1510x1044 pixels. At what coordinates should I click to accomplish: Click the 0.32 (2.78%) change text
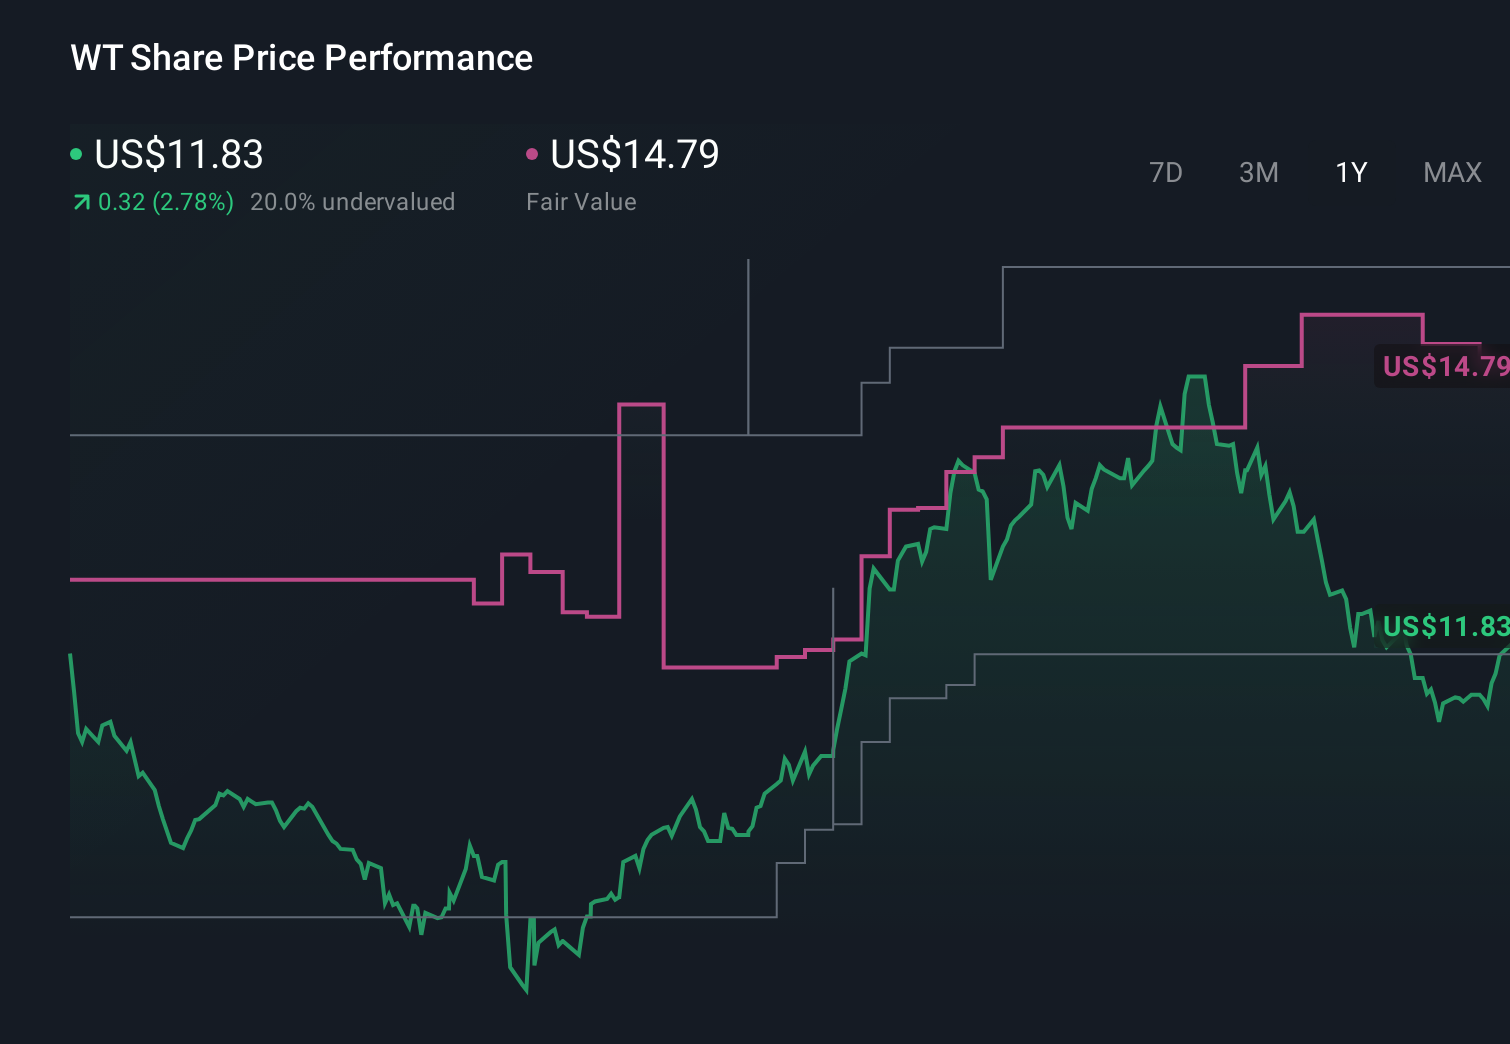(163, 201)
